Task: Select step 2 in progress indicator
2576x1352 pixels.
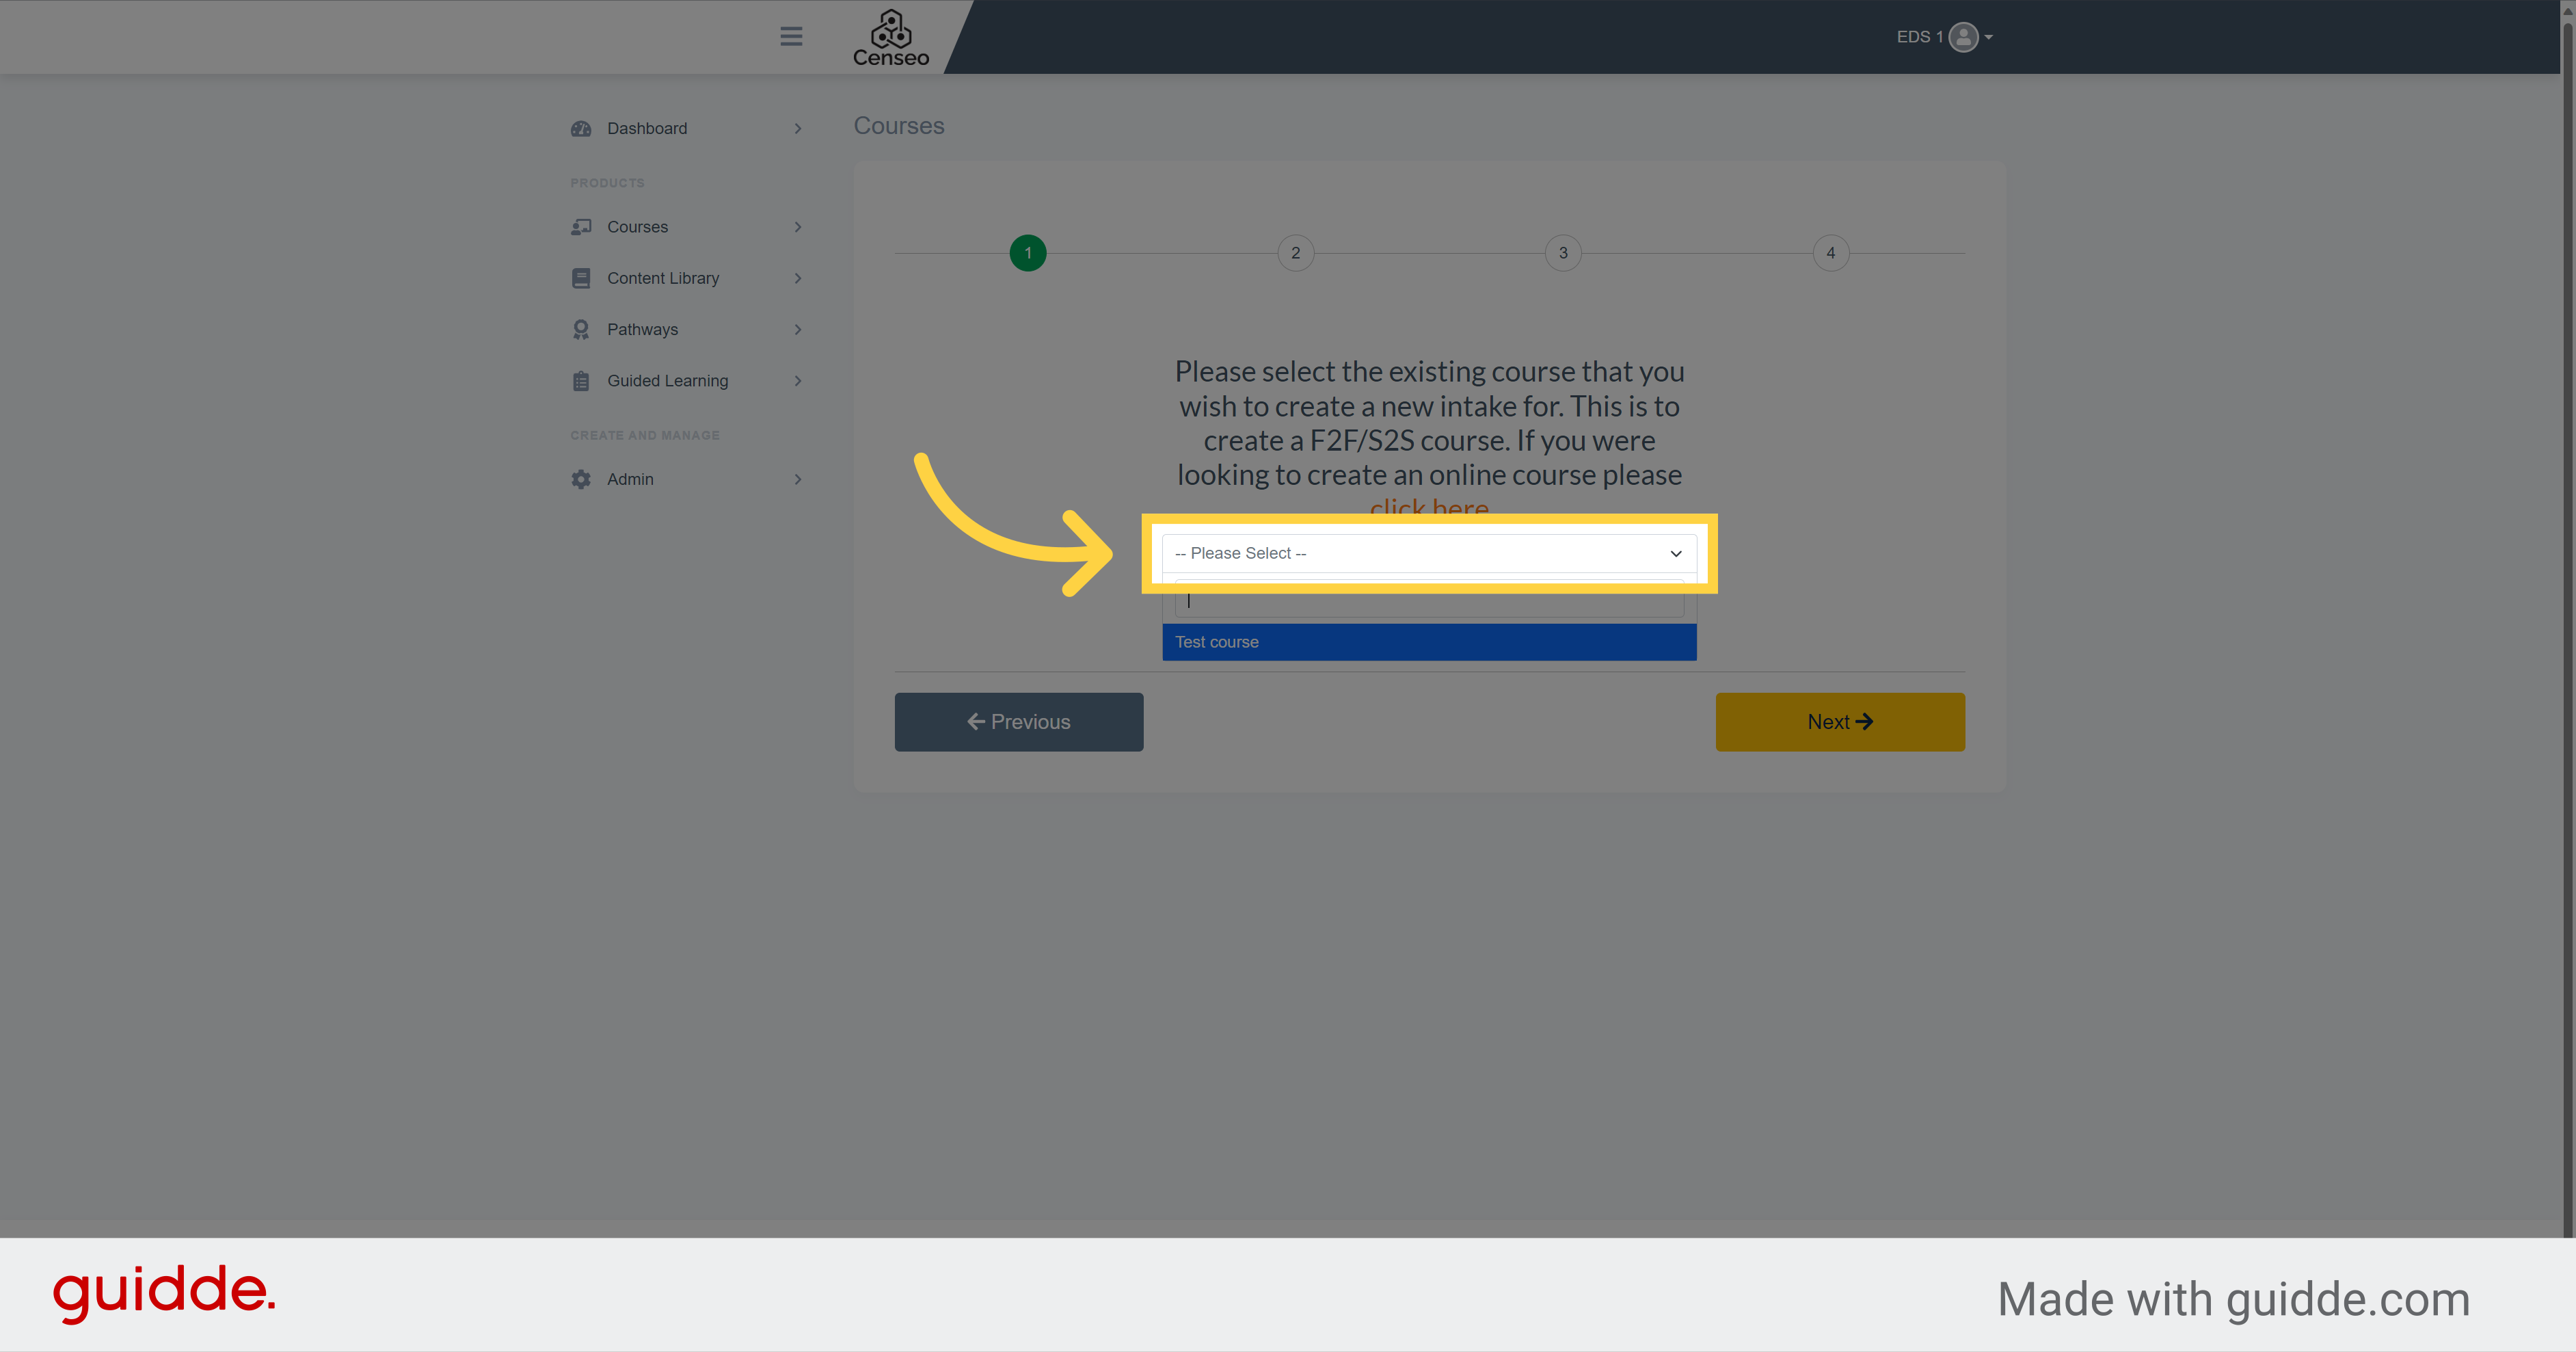Action: (1293, 252)
